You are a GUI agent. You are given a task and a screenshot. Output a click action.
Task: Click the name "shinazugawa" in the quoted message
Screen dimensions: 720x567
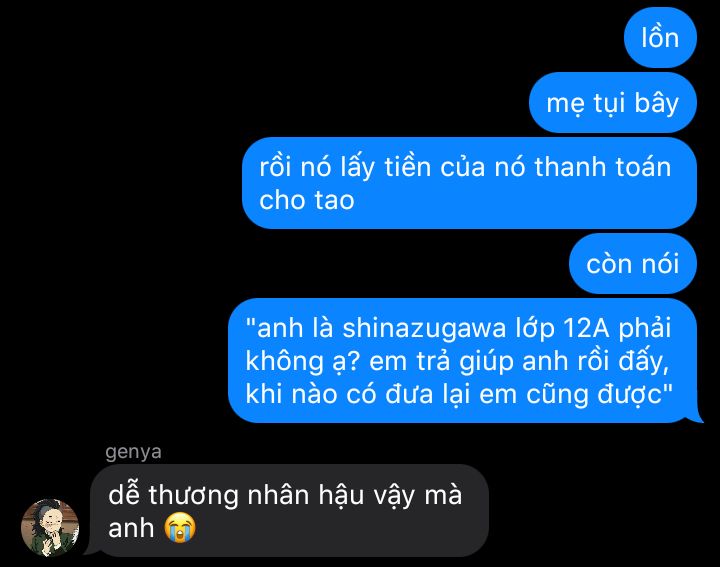(x=424, y=329)
